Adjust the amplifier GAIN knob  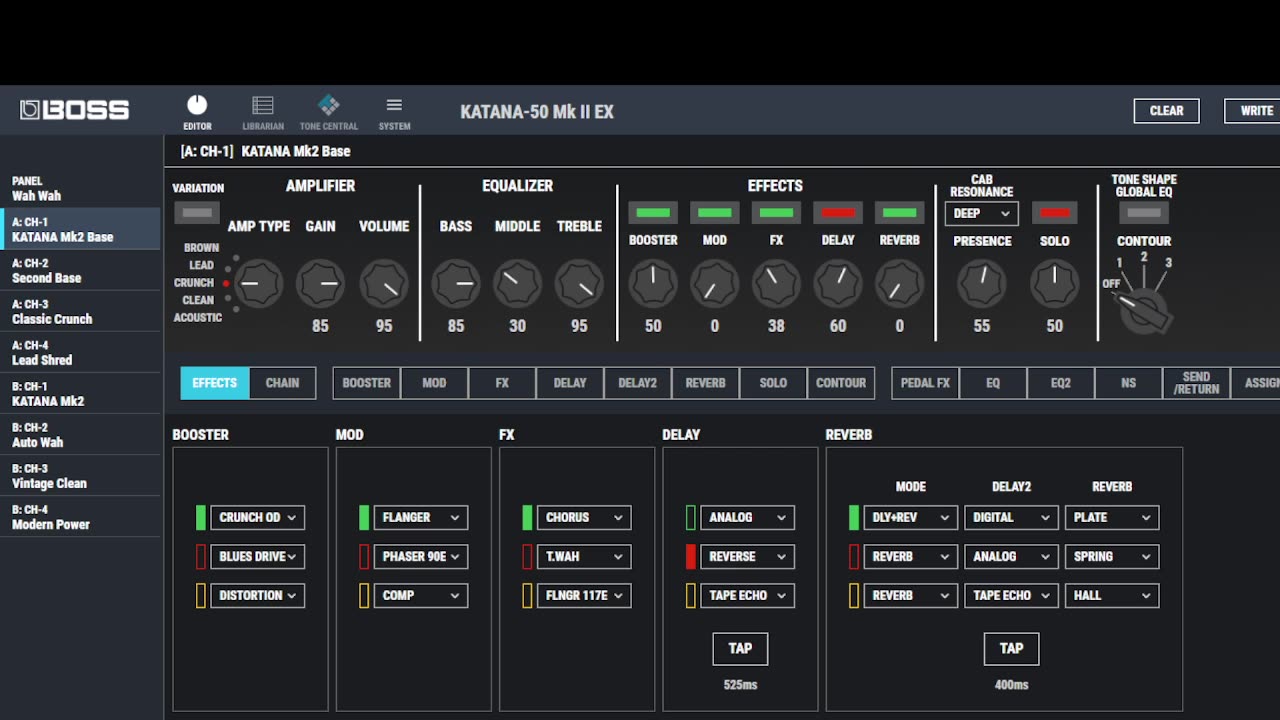pyautogui.click(x=320, y=284)
